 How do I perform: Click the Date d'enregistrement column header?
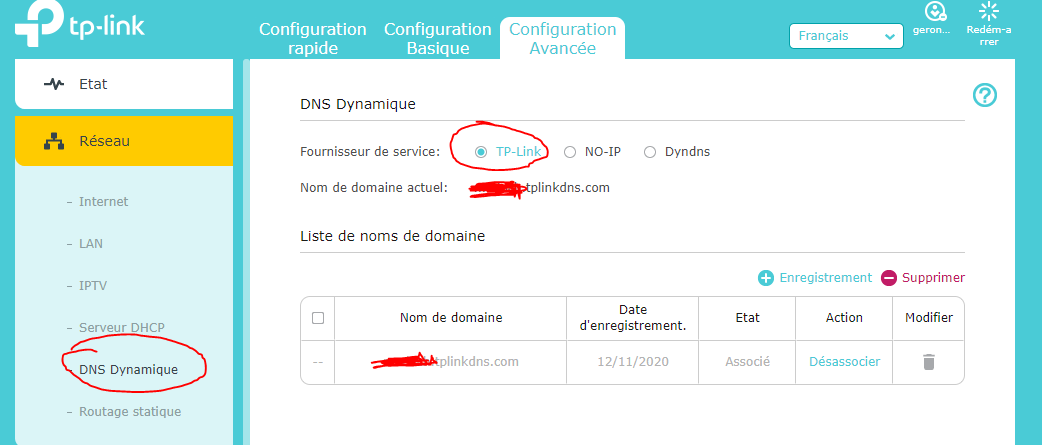(x=633, y=317)
